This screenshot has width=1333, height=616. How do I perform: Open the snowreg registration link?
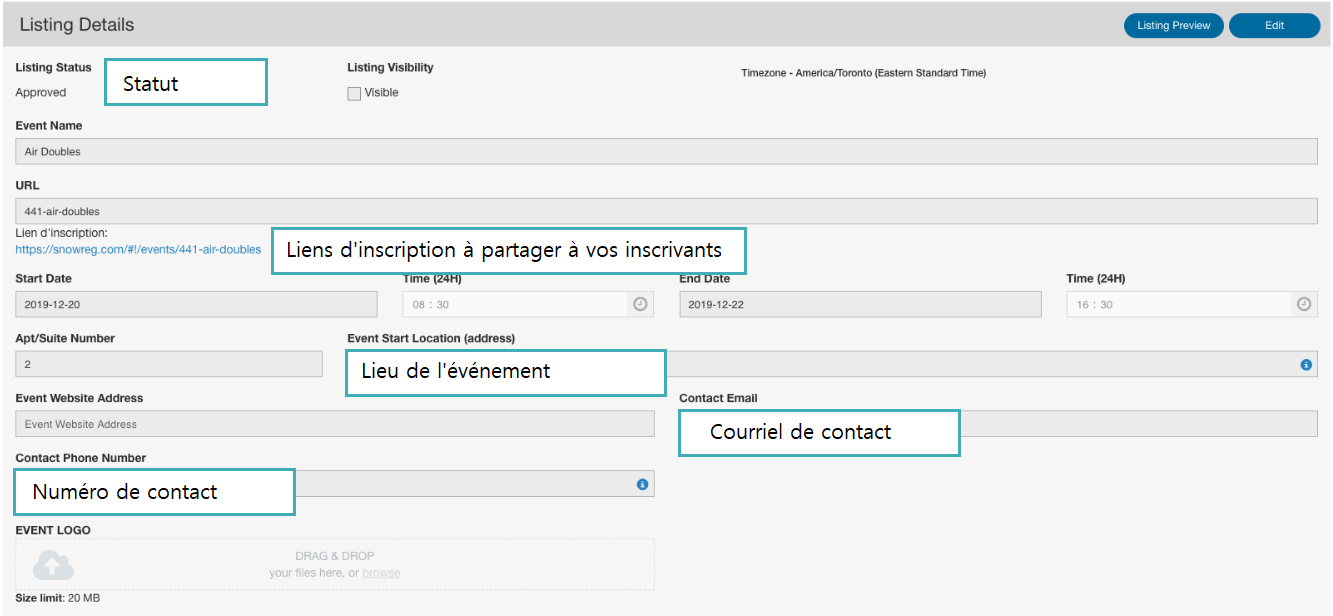(x=138, y=250)
